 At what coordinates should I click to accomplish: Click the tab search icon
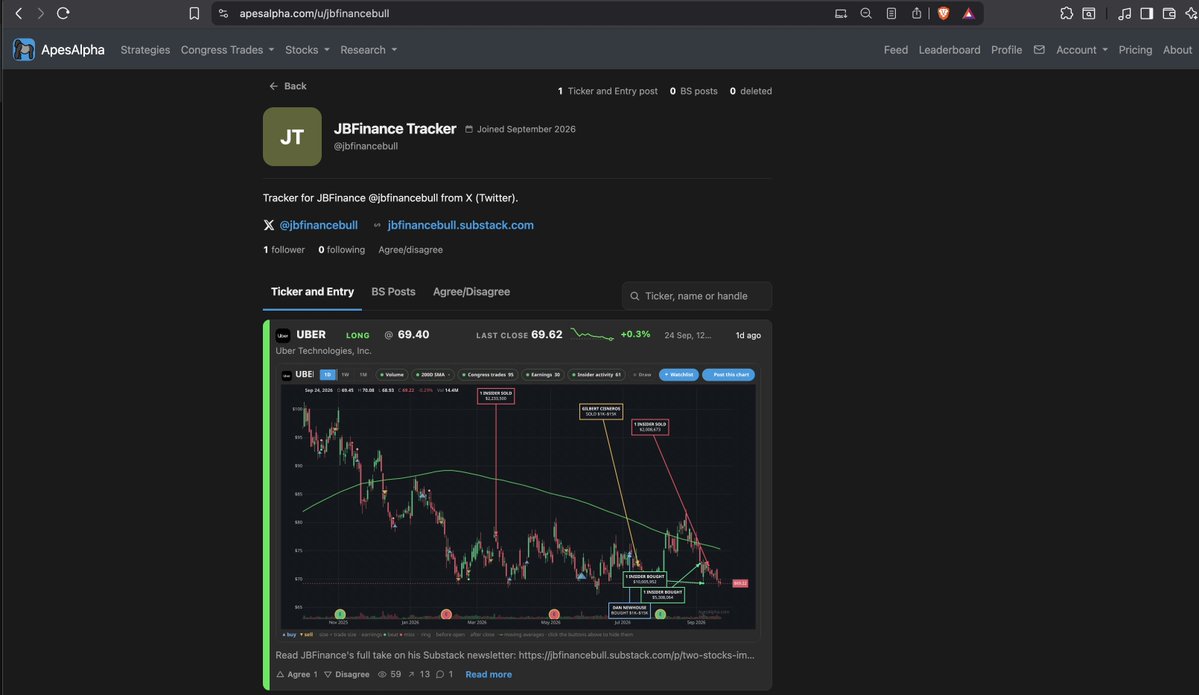click(1089, 13)
